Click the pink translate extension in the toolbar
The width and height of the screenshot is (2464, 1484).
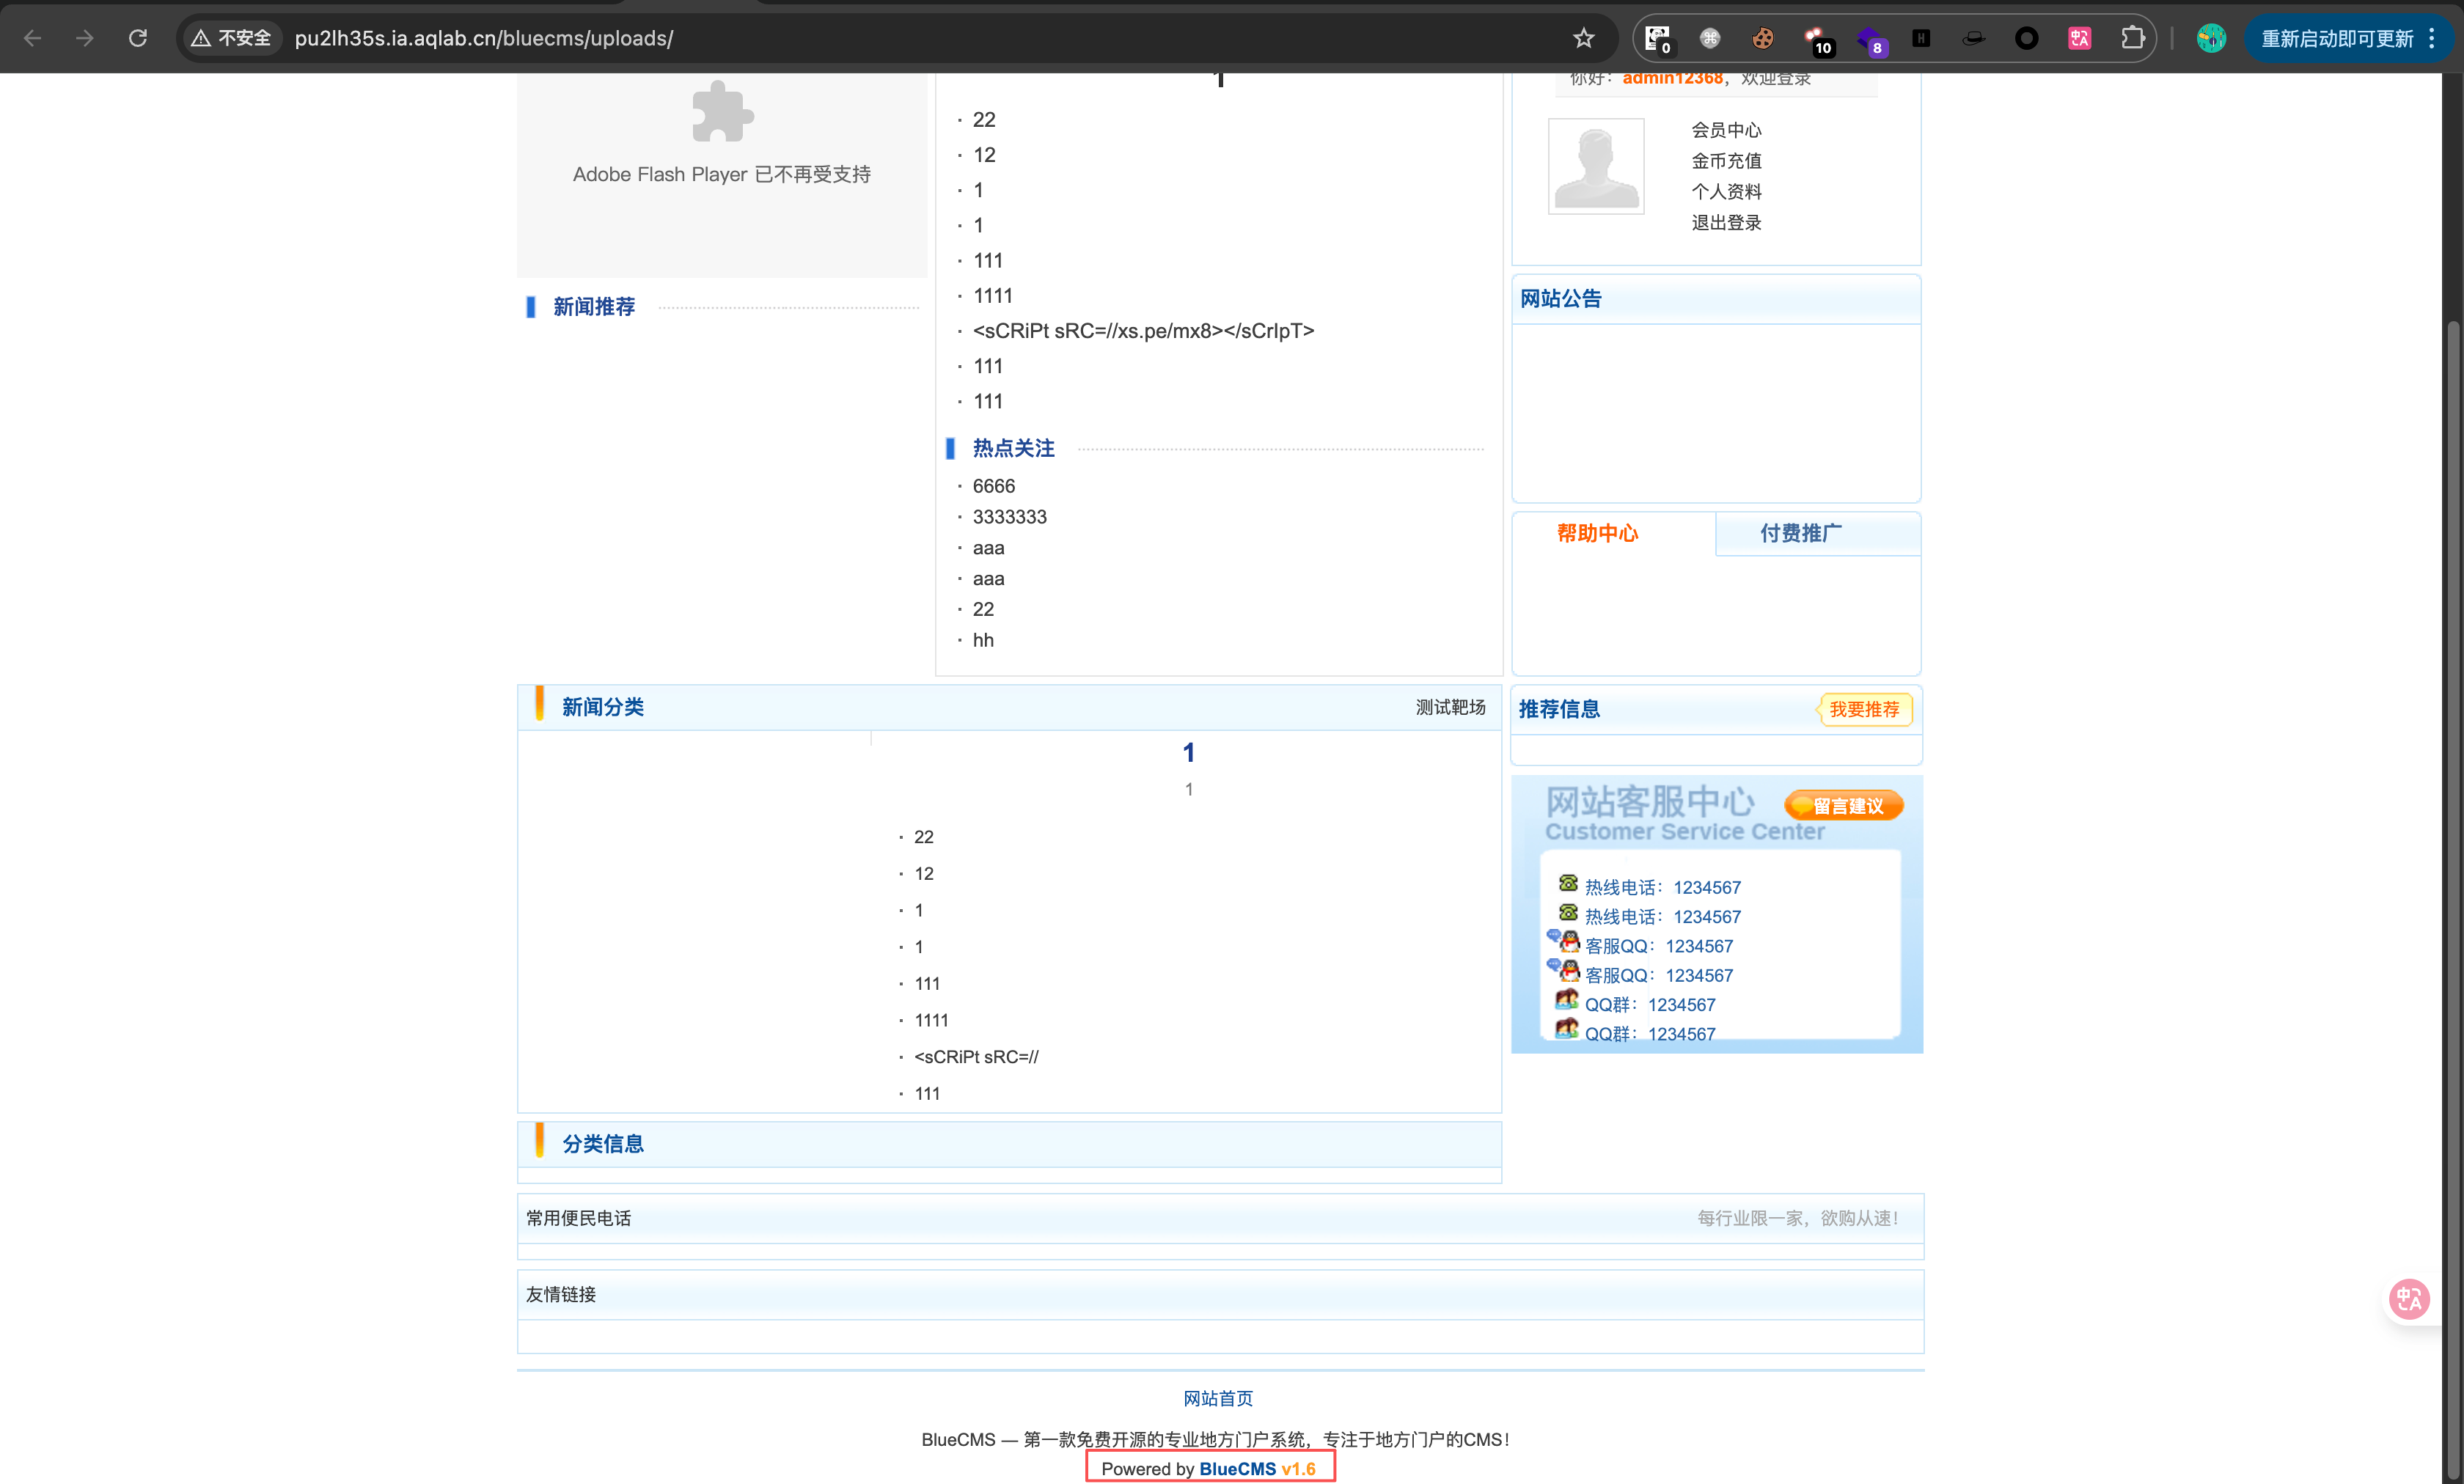point(2080,38)
